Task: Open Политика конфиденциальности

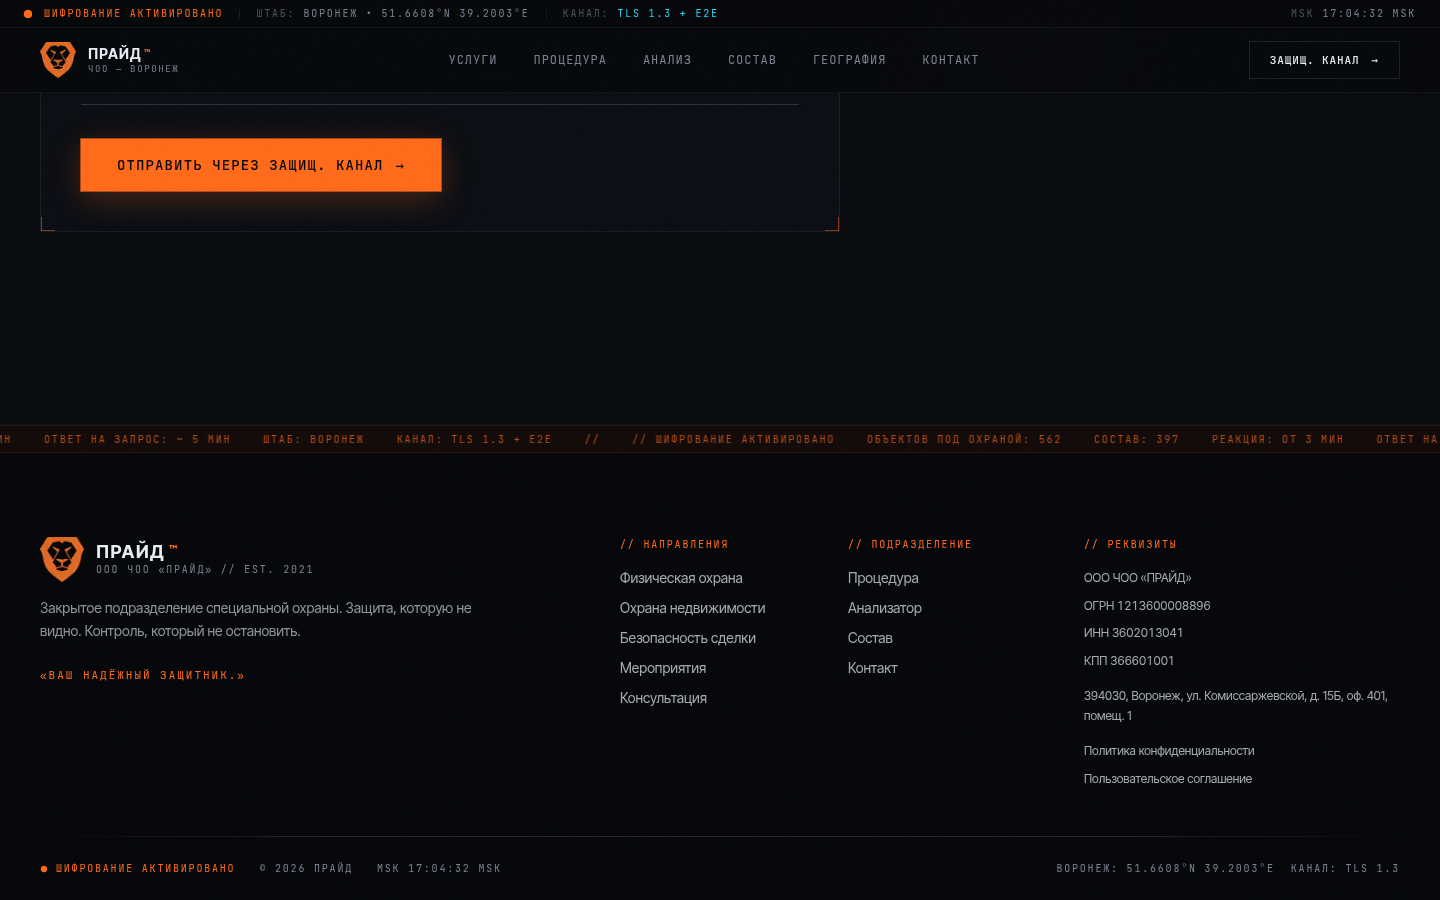Action: click(1169, 751)
